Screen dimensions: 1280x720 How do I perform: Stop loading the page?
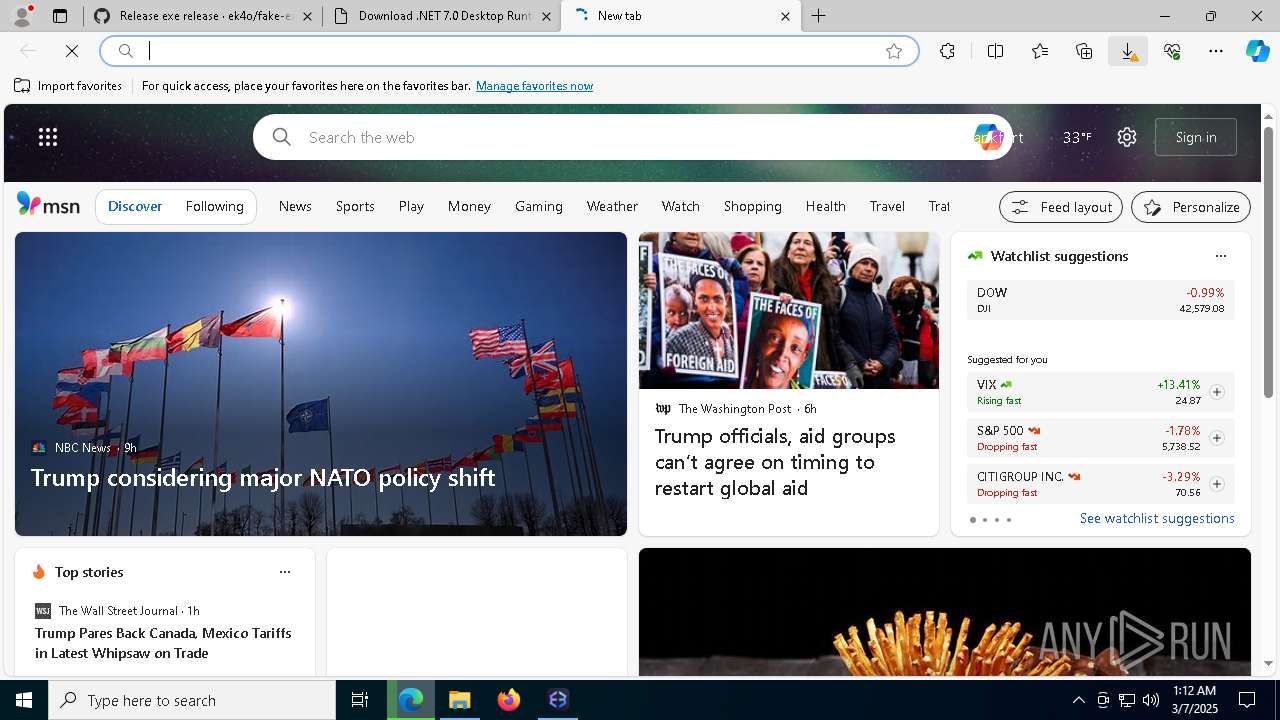coord(72,51)
